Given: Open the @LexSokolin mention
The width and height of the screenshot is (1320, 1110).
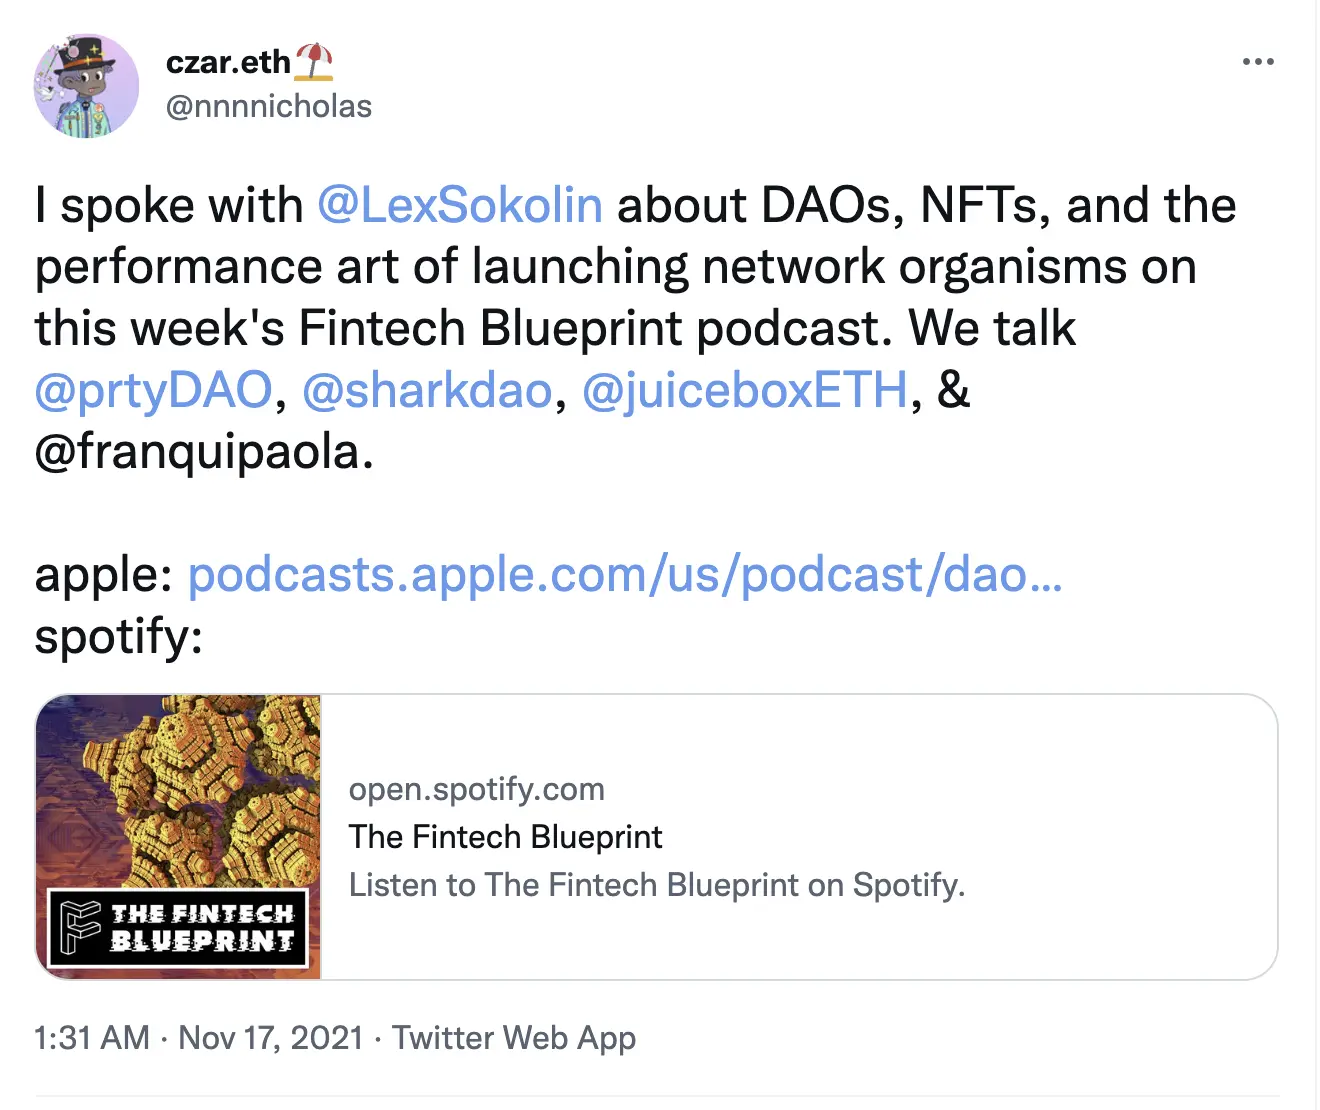Looking at the screenshot, I should pos(460,205).
